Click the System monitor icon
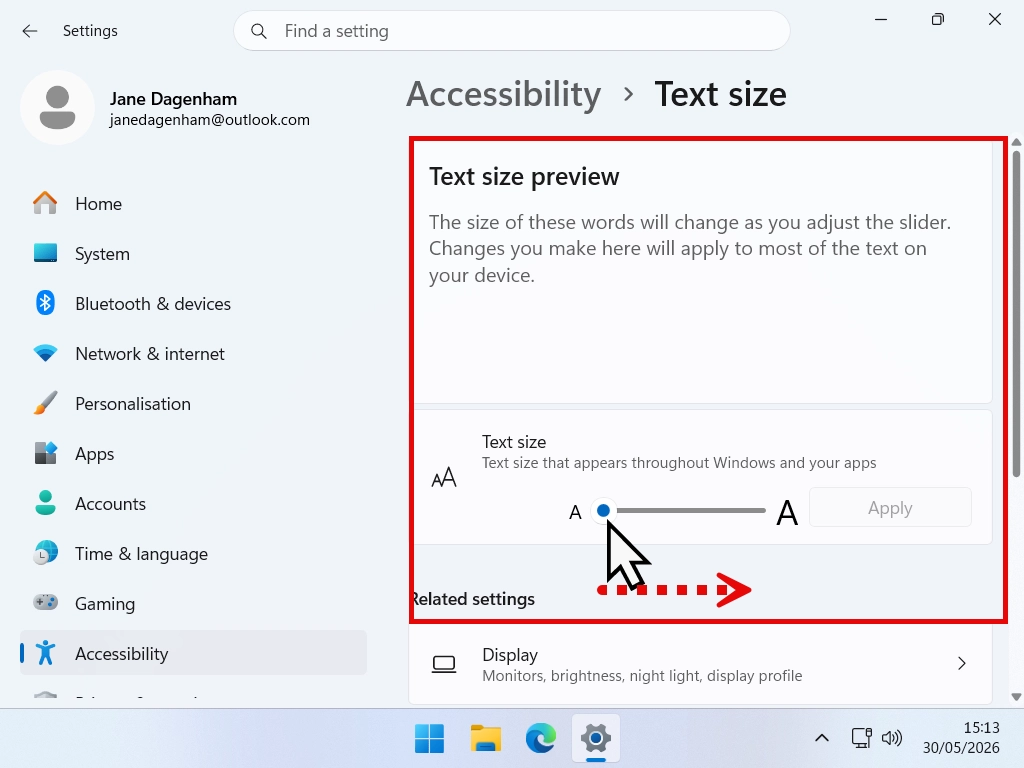Screen dimensions: 1024x768 (45, 253)
